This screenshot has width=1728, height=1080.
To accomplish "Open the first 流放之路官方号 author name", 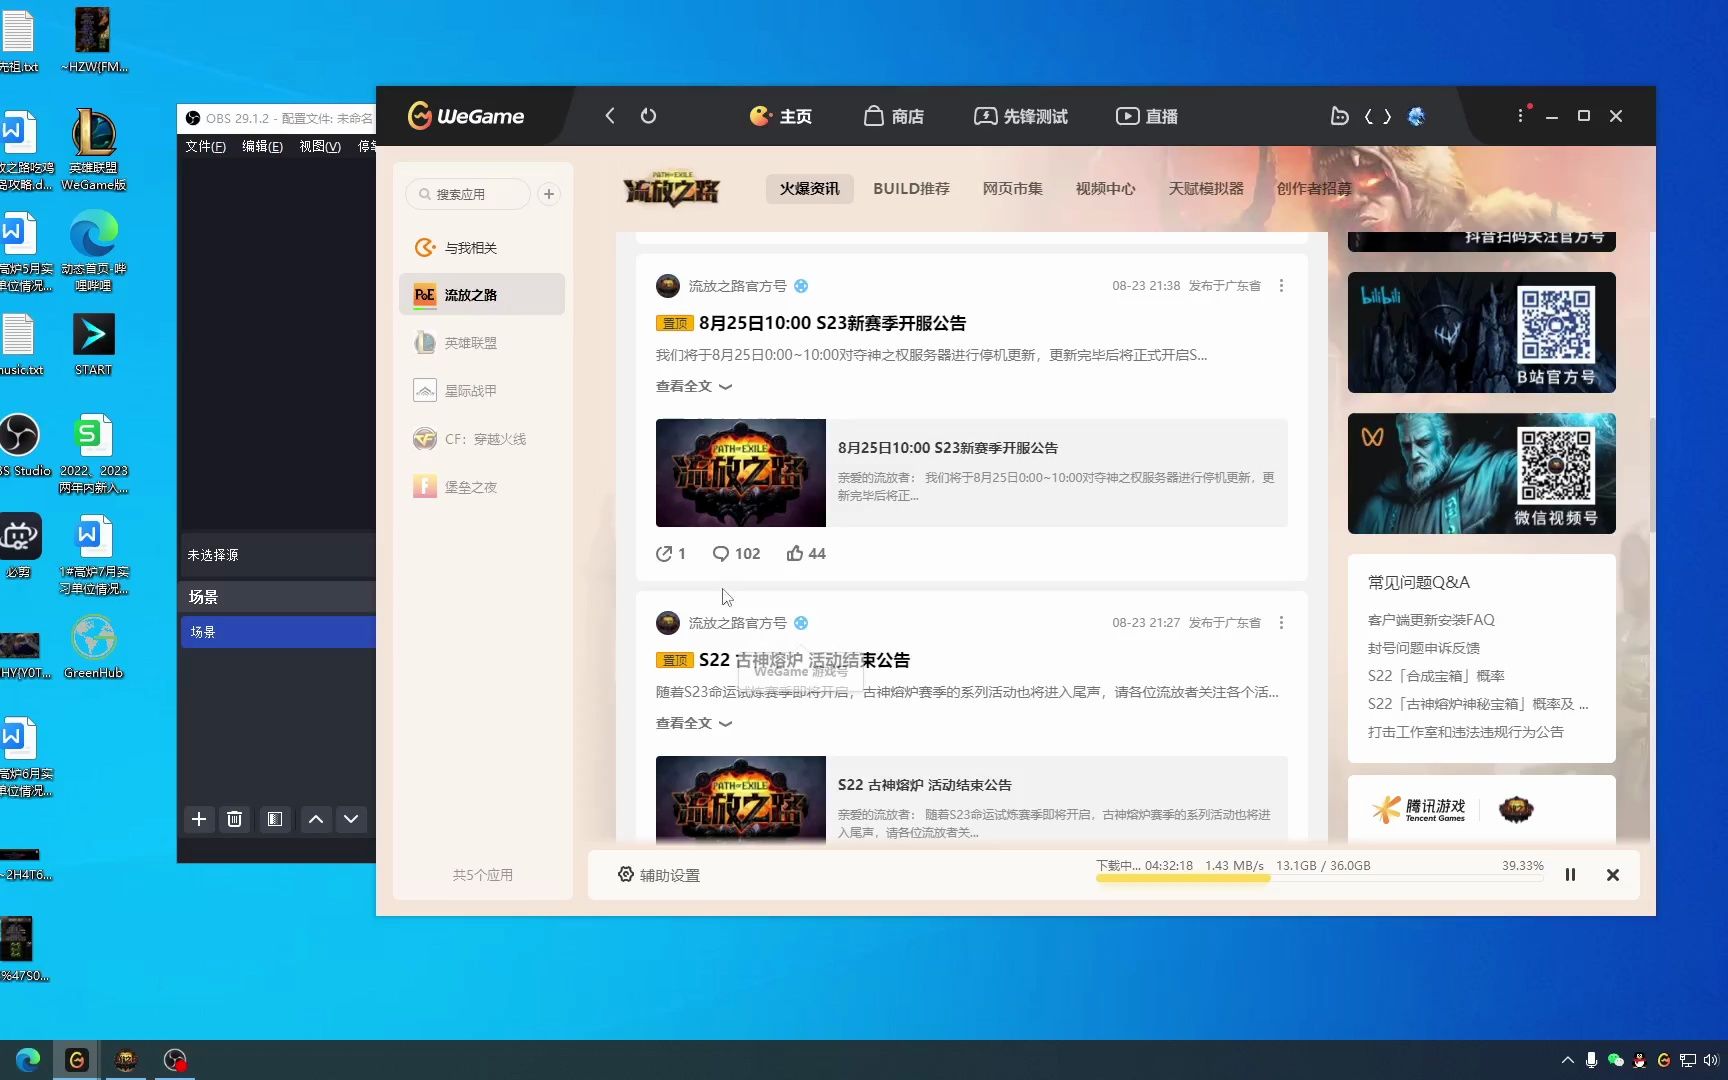I will point(737,286).
